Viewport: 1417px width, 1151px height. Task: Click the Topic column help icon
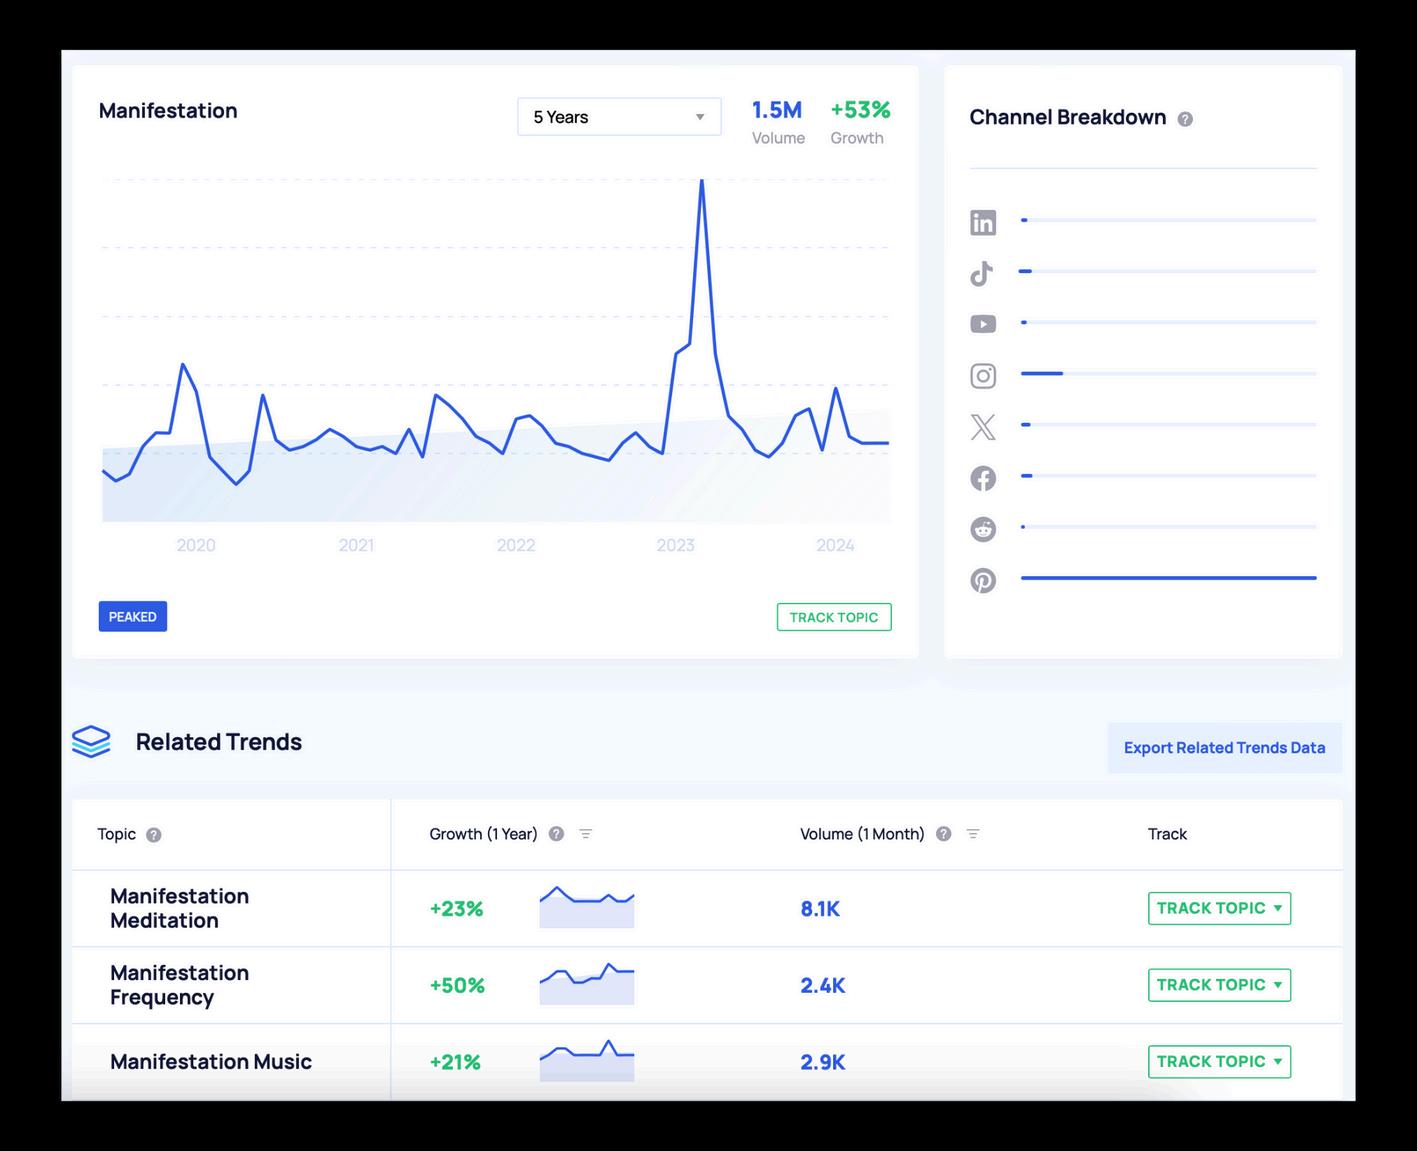(154, 835)
